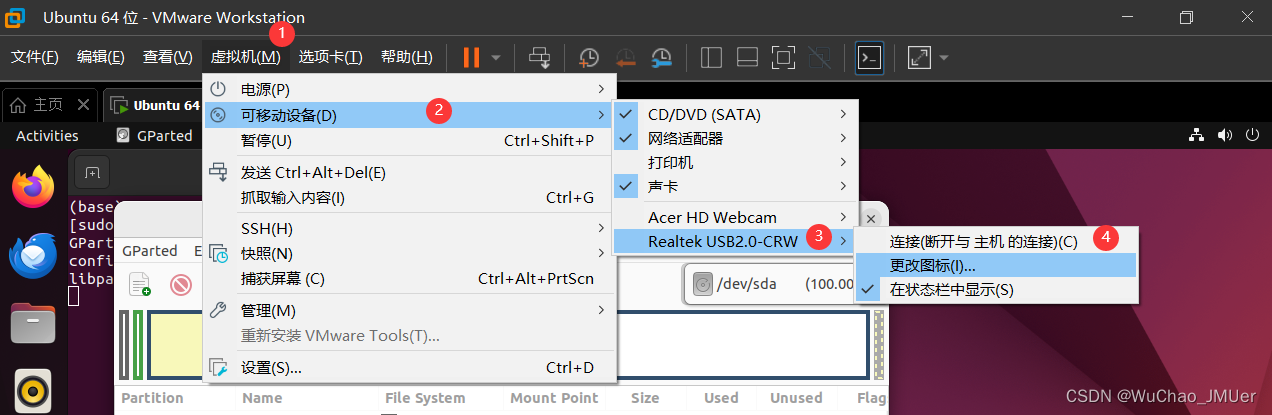Open the power options dropdown arrow beside pause

click(496, 58)
